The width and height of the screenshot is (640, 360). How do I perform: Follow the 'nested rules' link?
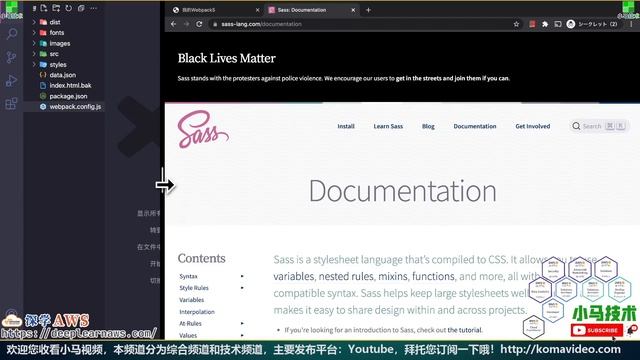(x=346, y=276)
